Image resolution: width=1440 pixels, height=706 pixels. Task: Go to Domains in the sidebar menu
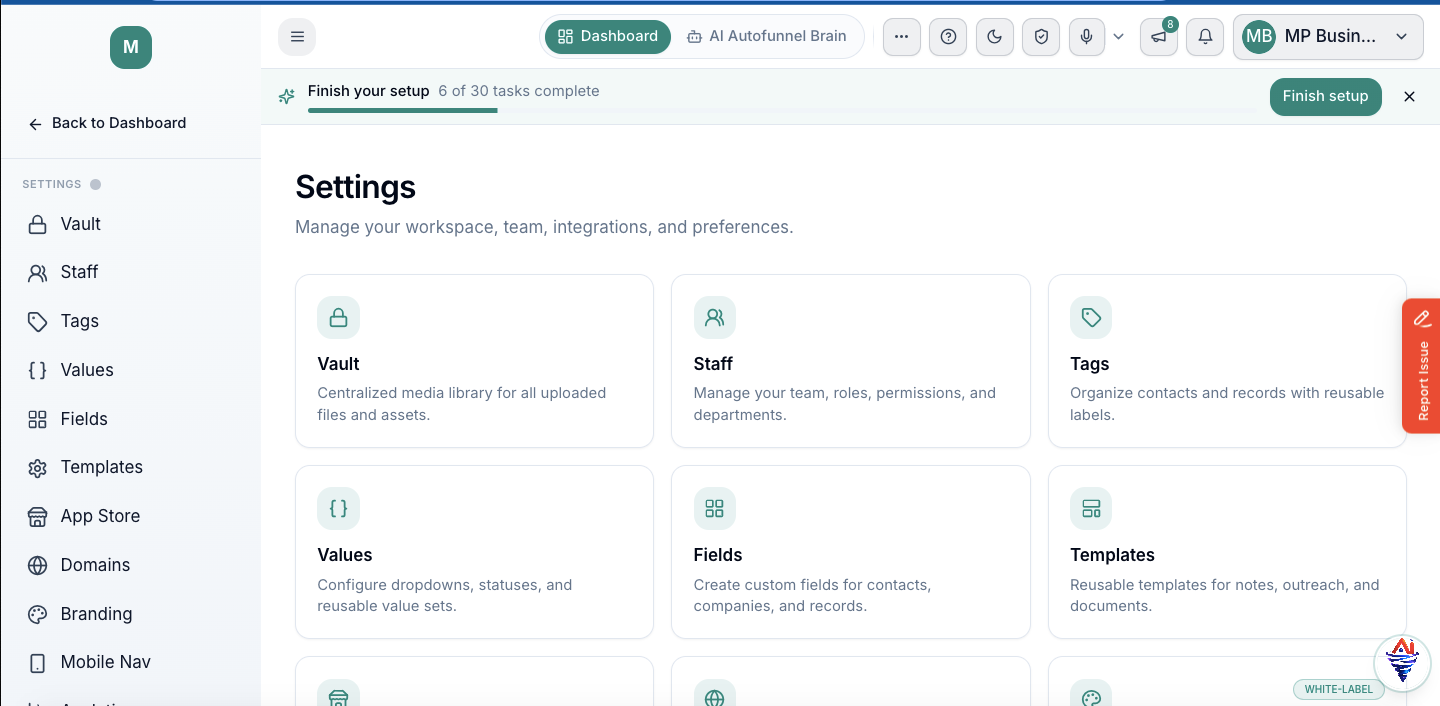[130, 565]
